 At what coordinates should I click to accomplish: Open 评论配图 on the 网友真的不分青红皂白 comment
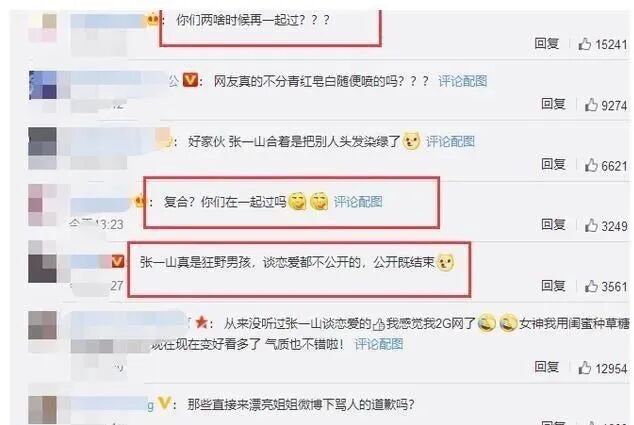[463, 81]
